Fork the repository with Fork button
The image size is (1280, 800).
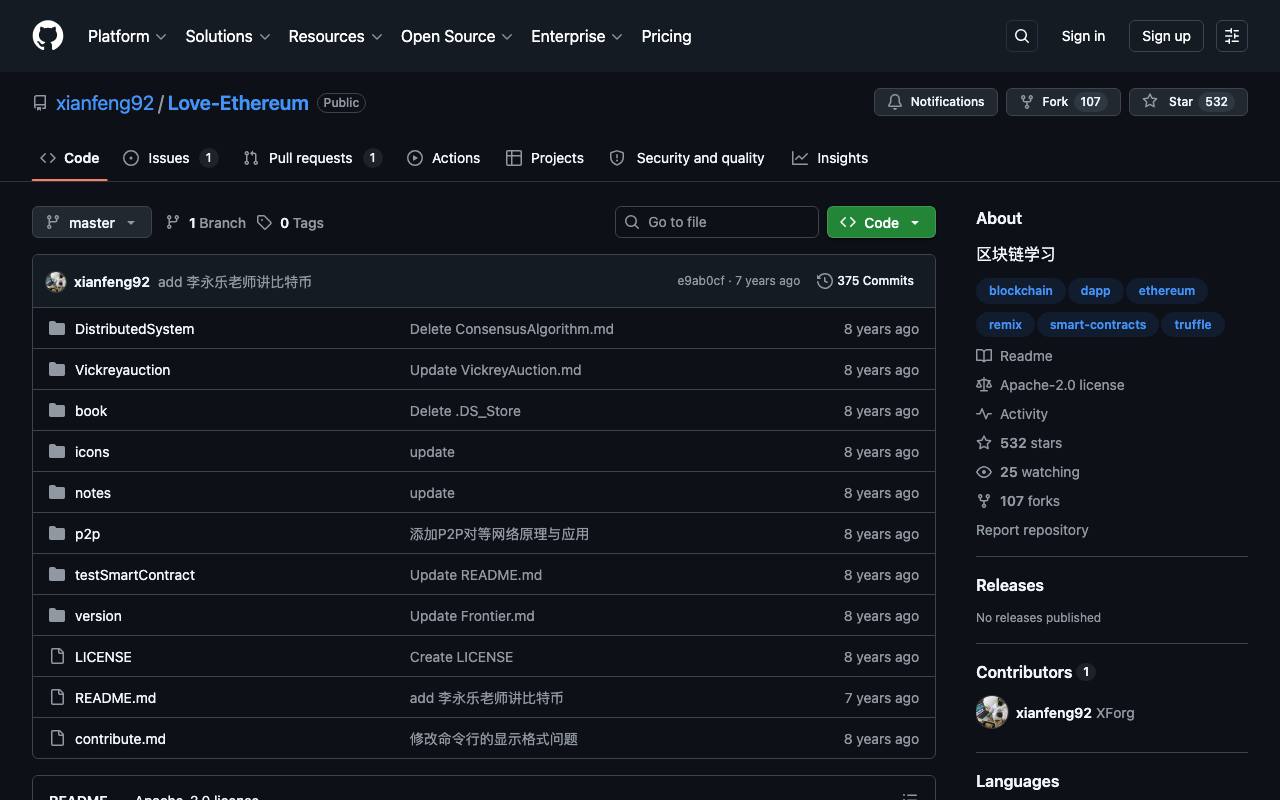[1062, 102]
